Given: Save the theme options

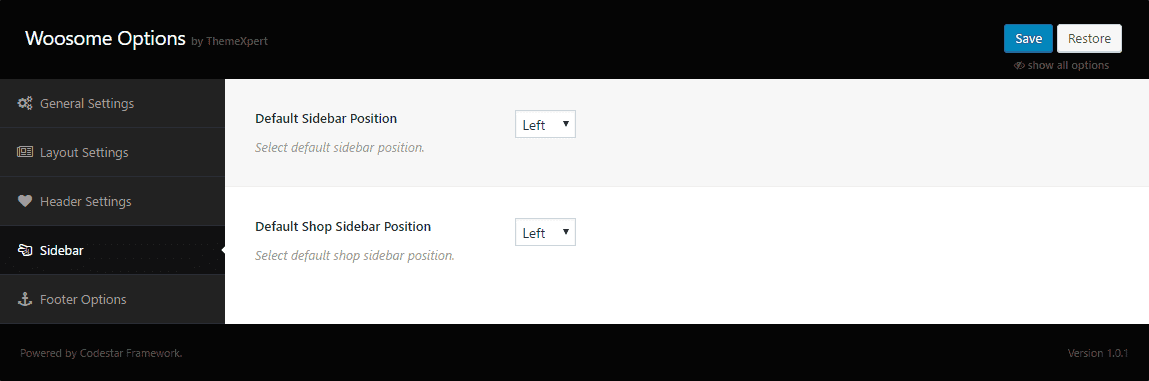Looking at the screenshot, I should 1028,39.
